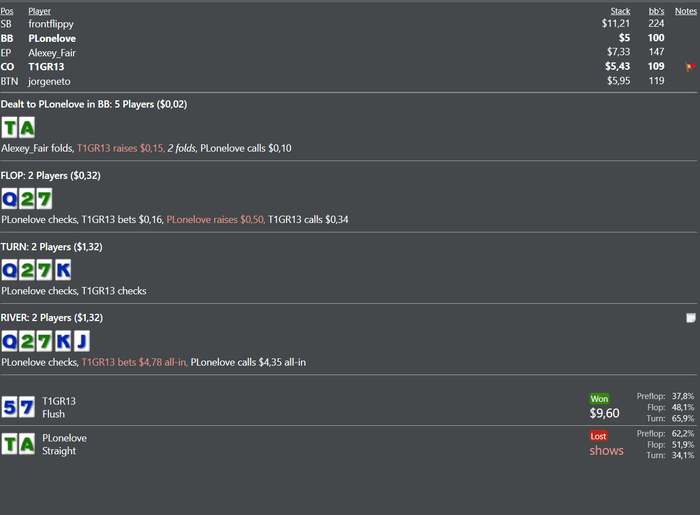Click the '2 folds' italic text
Viewport: 700px width, 515px height.
(x=181, y=148)
